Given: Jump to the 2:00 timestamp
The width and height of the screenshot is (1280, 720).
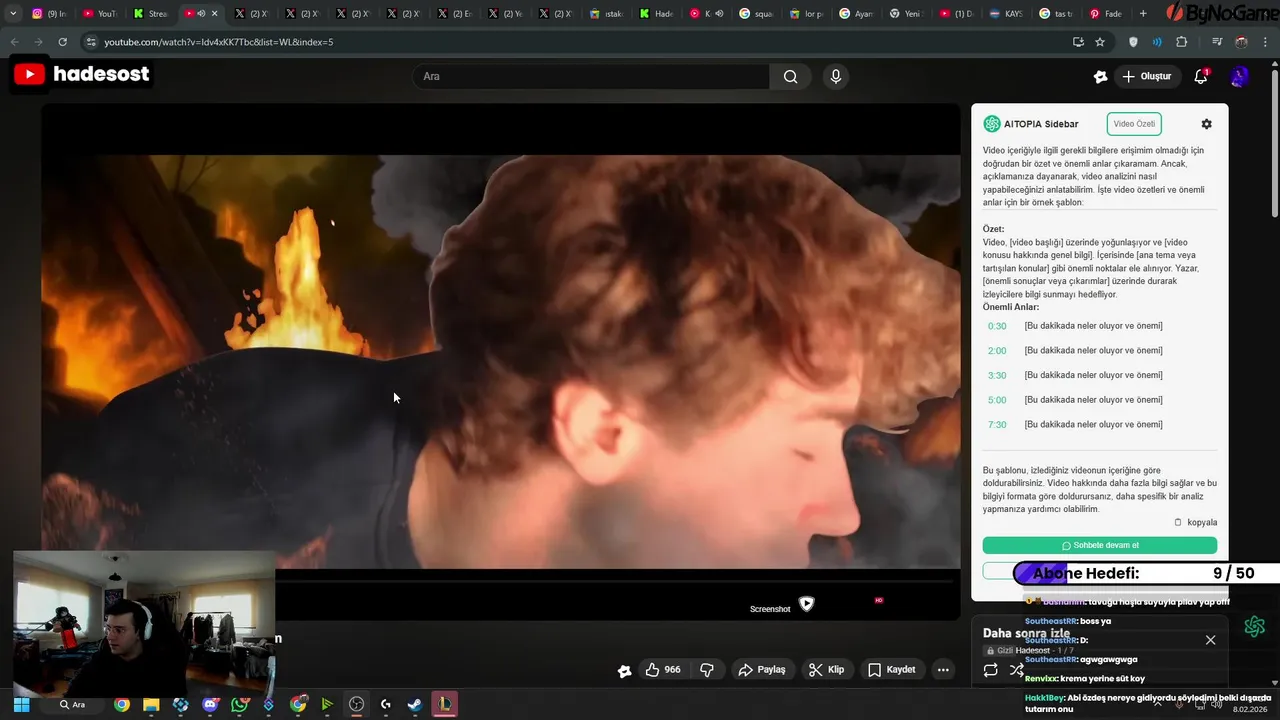Looking at the screenshot, I should 997,351.
